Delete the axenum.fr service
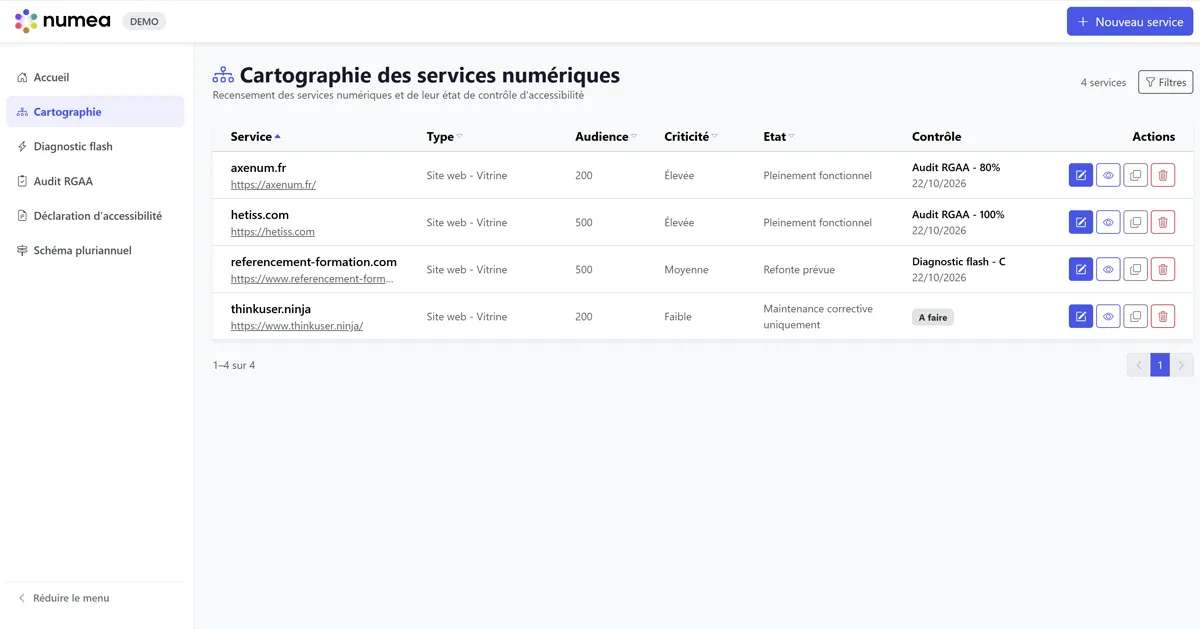1200x629 pixels. [x=1163, y=175]
